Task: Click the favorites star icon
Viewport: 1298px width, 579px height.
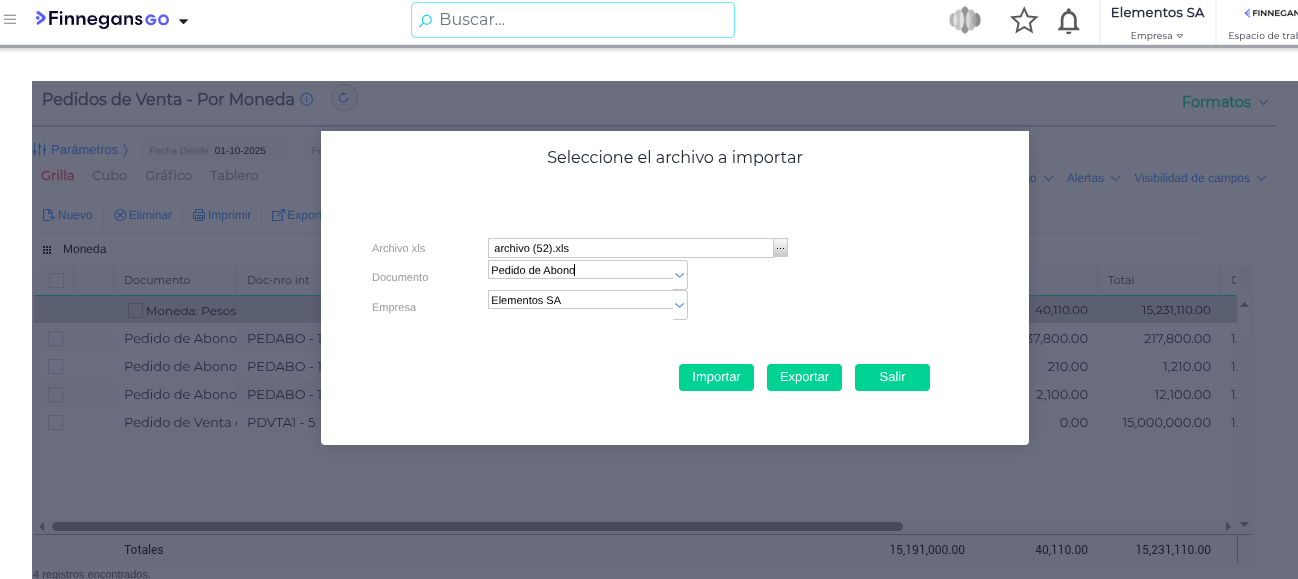Action: (1024, 21)
